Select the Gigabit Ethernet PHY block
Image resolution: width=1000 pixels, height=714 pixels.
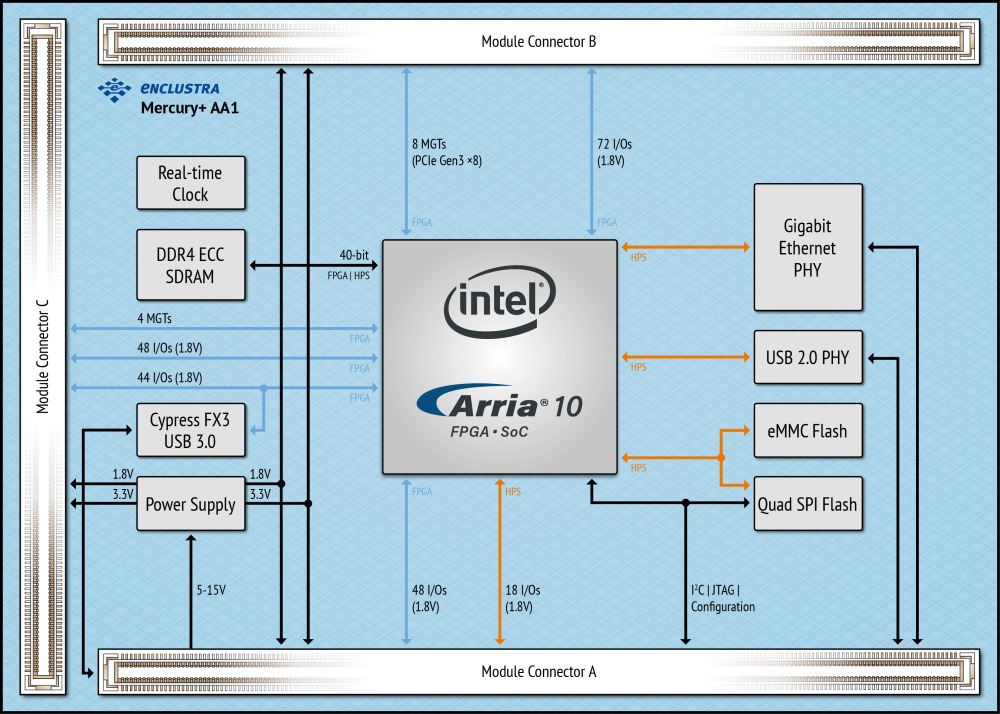[x=807, y=248]
